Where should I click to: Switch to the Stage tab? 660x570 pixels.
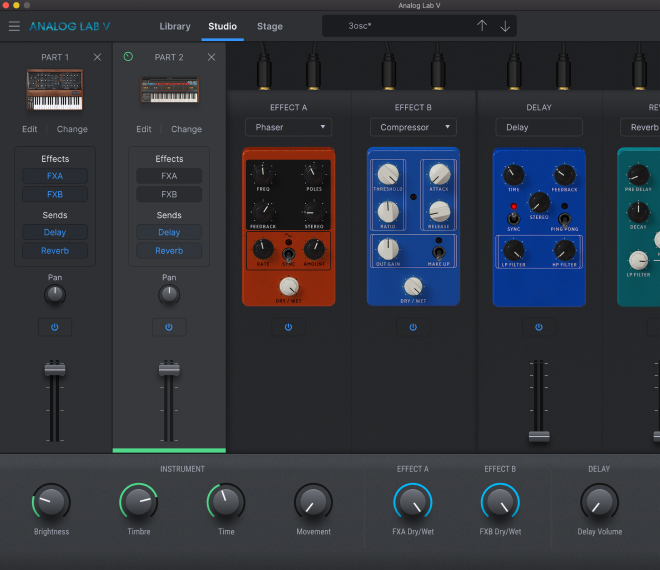pyautogui.click(x=270, y=26)
